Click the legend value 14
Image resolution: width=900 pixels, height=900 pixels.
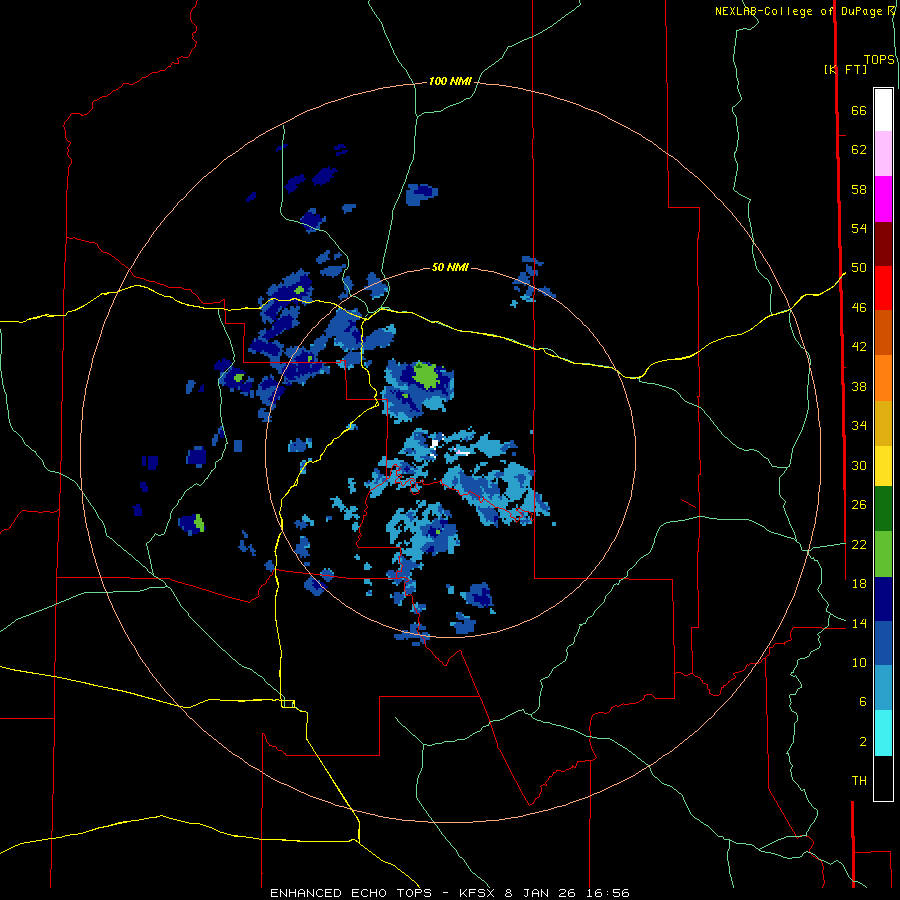[859, 624]
